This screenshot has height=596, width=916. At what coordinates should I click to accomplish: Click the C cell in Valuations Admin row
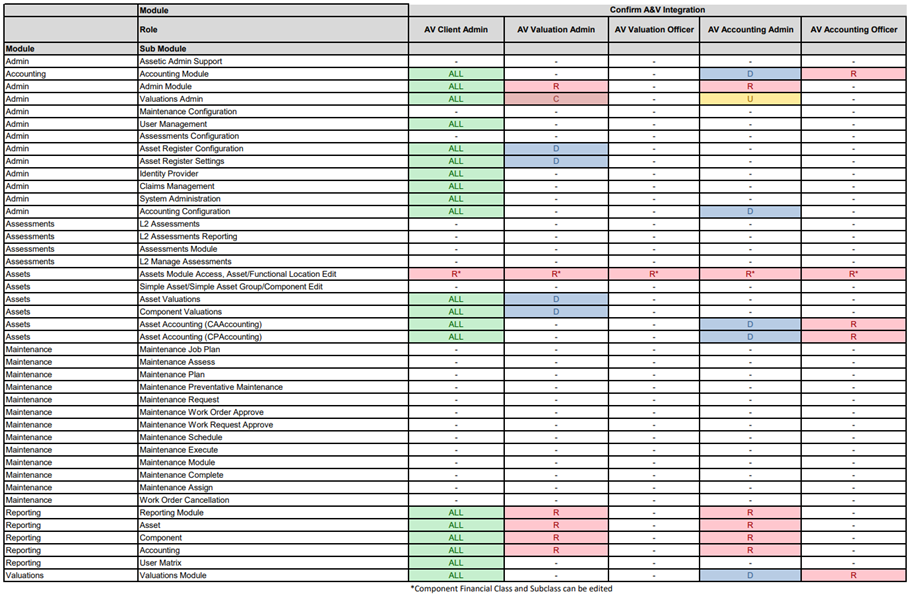coord(556,99)
